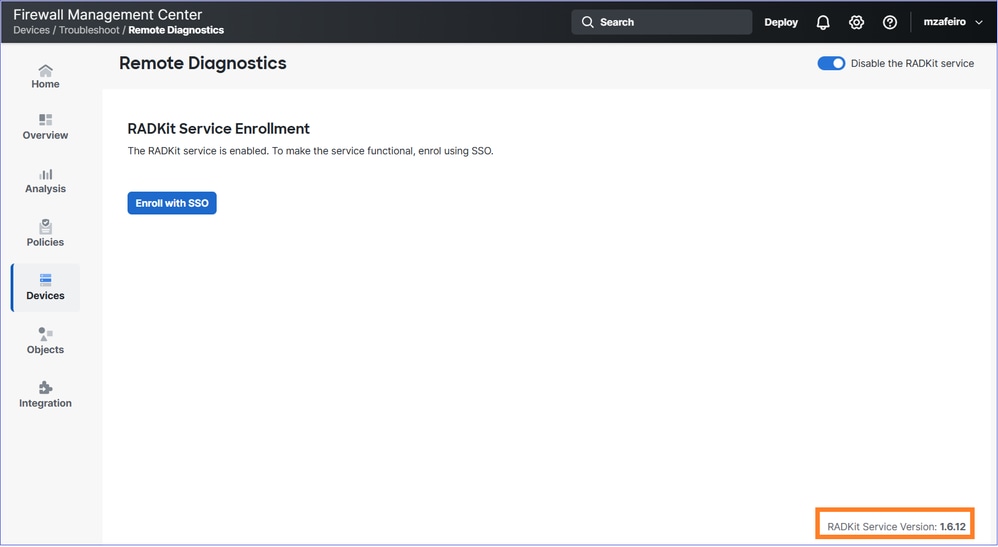
Task: Open the settings gear icon
Action: (856, 22)
